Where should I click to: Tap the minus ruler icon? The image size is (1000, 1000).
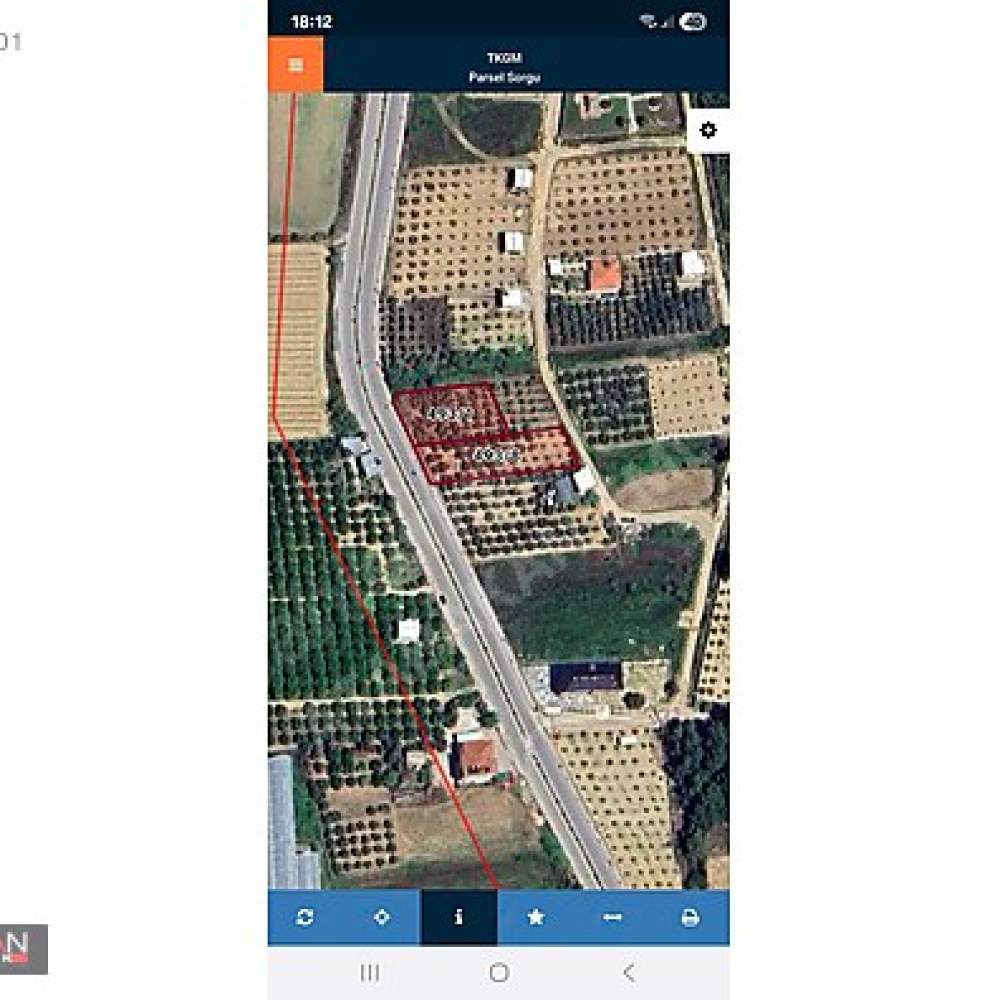point(612,917)
